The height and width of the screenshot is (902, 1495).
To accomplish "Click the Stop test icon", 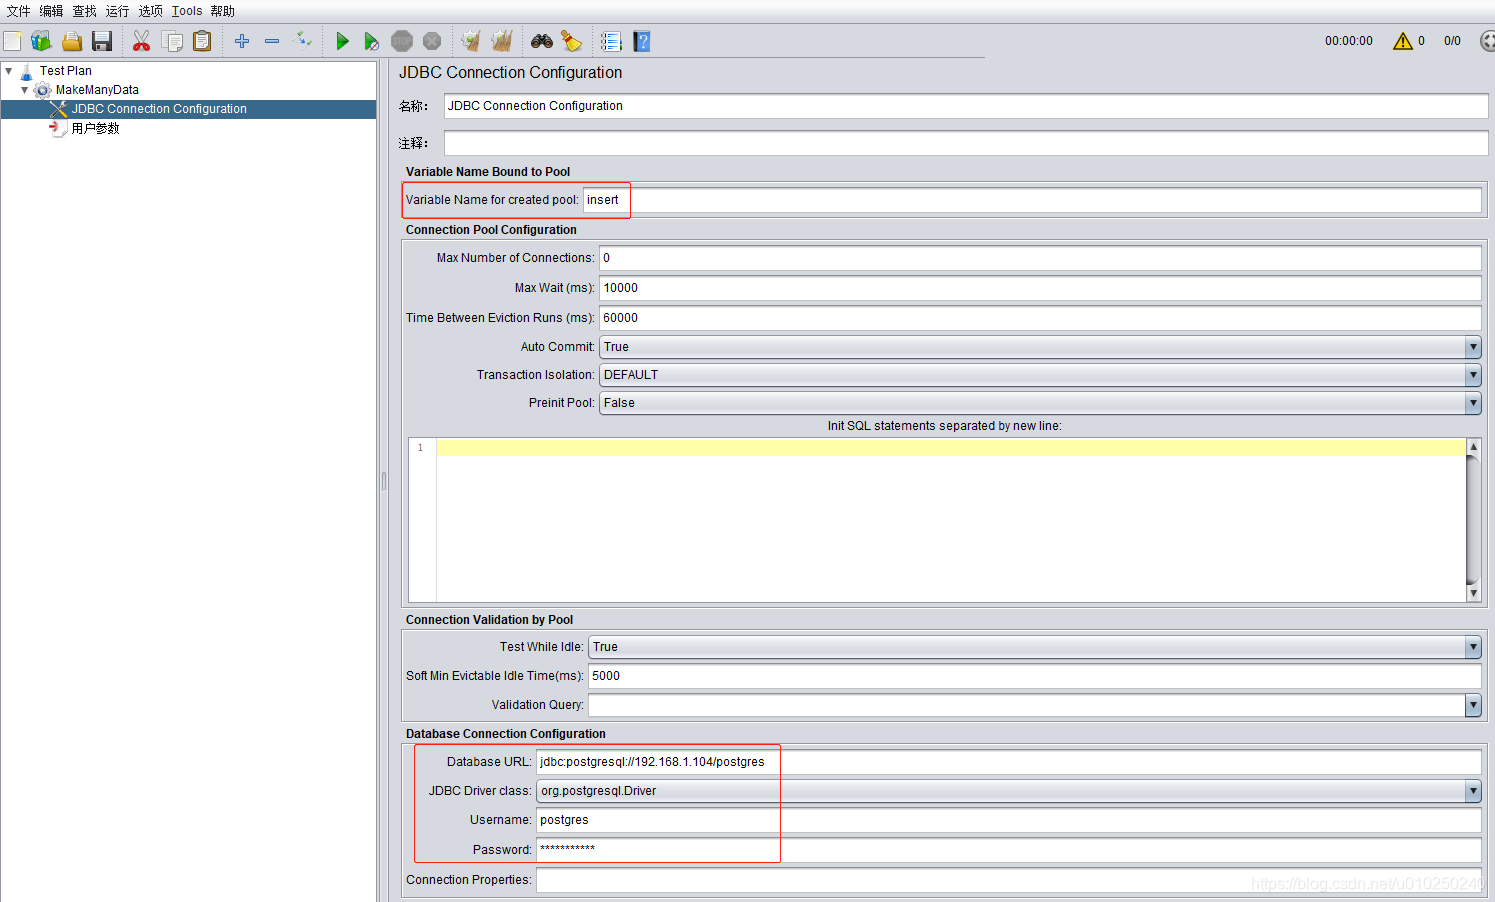I will (402, 41).
